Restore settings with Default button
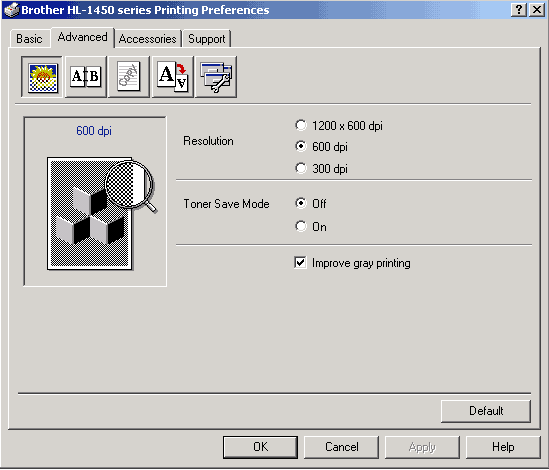Image resolution: width=549 pixels, height=470 pixels. point(486,411)
